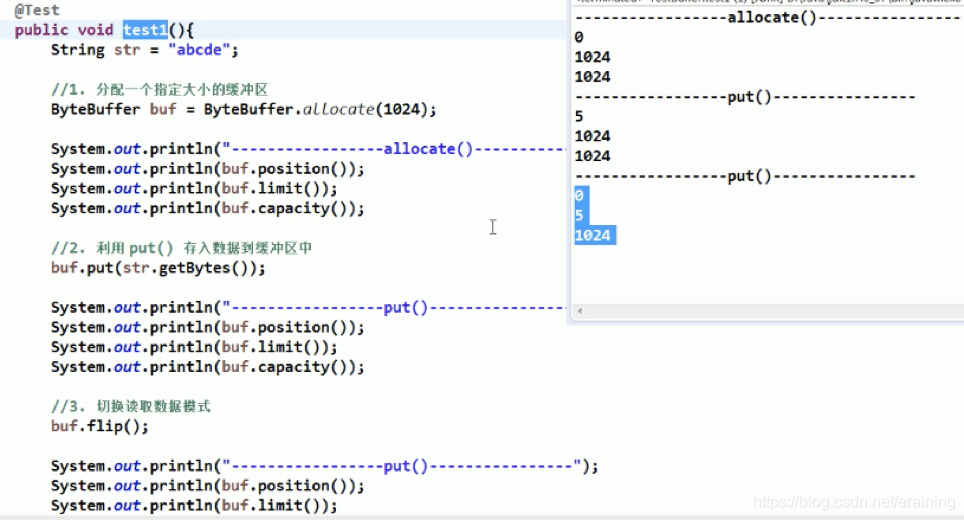Click the unhighlighted 5 in console output
This screenshot has height=520, width=964.
(579, 117)
